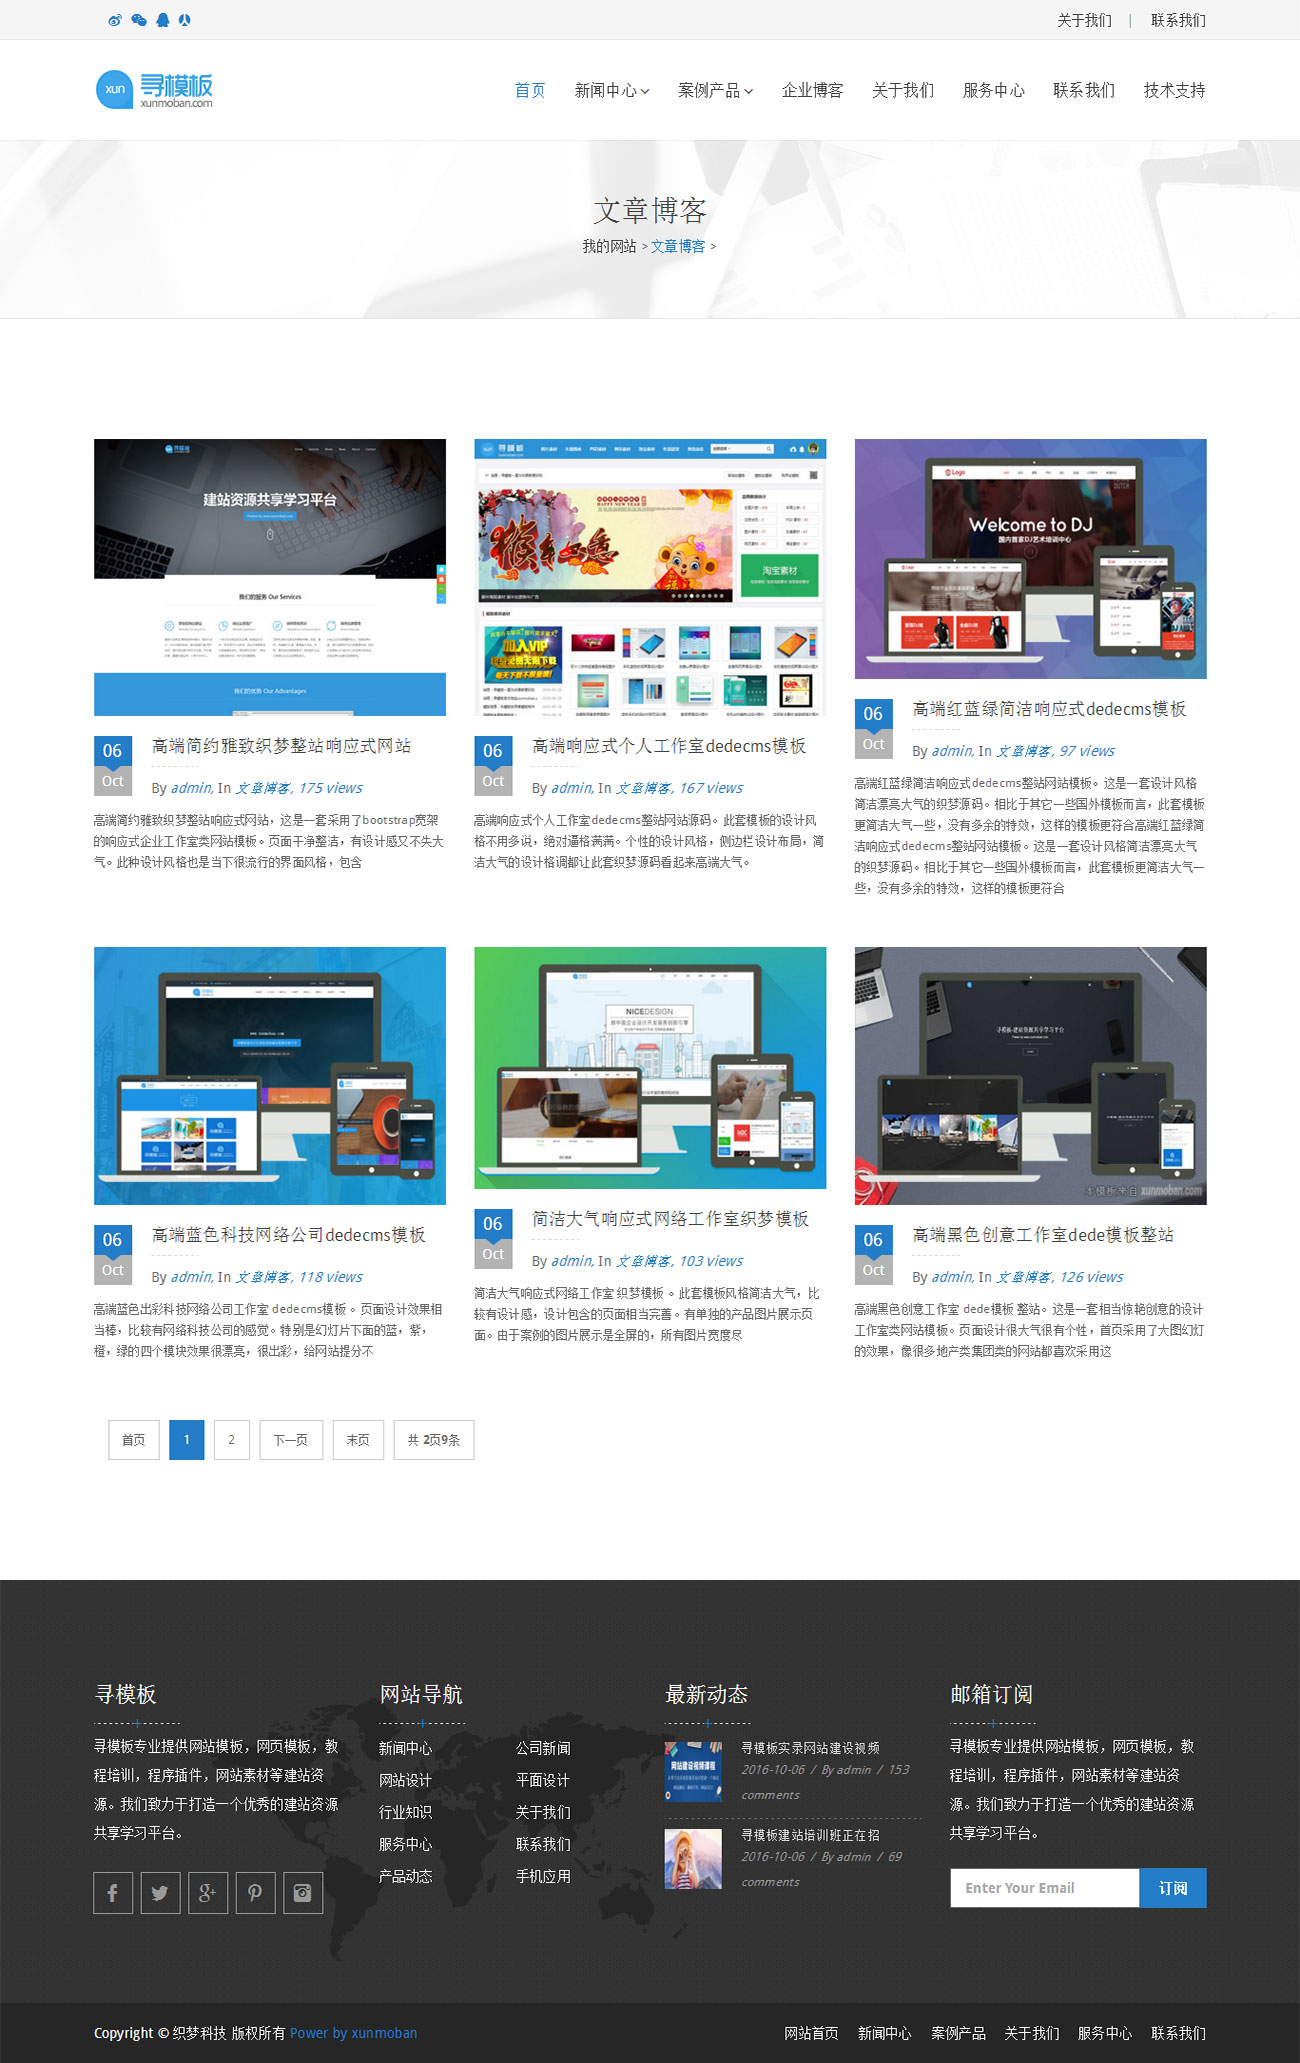The width and height of the screenshot is (1300, 2063).
Task: Click the QQ penguin icon
Action: coord(162,20)
